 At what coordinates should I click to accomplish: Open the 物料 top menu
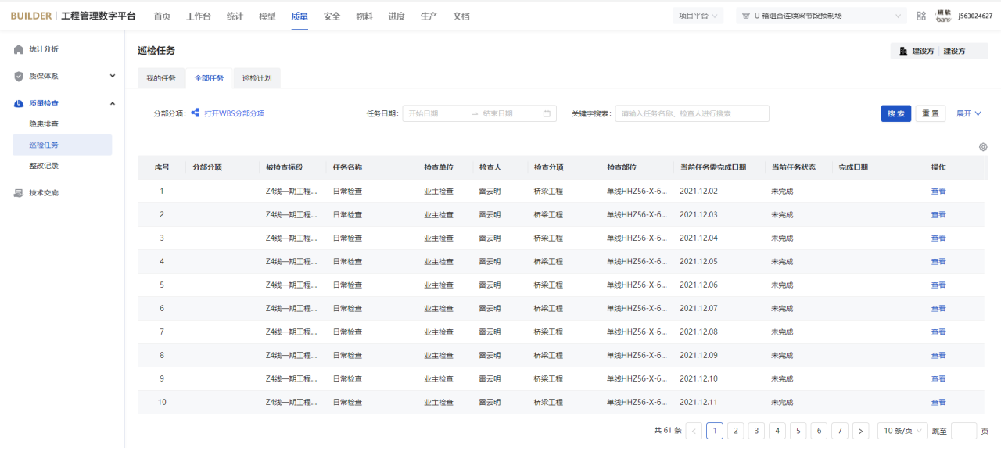point(365,17)
